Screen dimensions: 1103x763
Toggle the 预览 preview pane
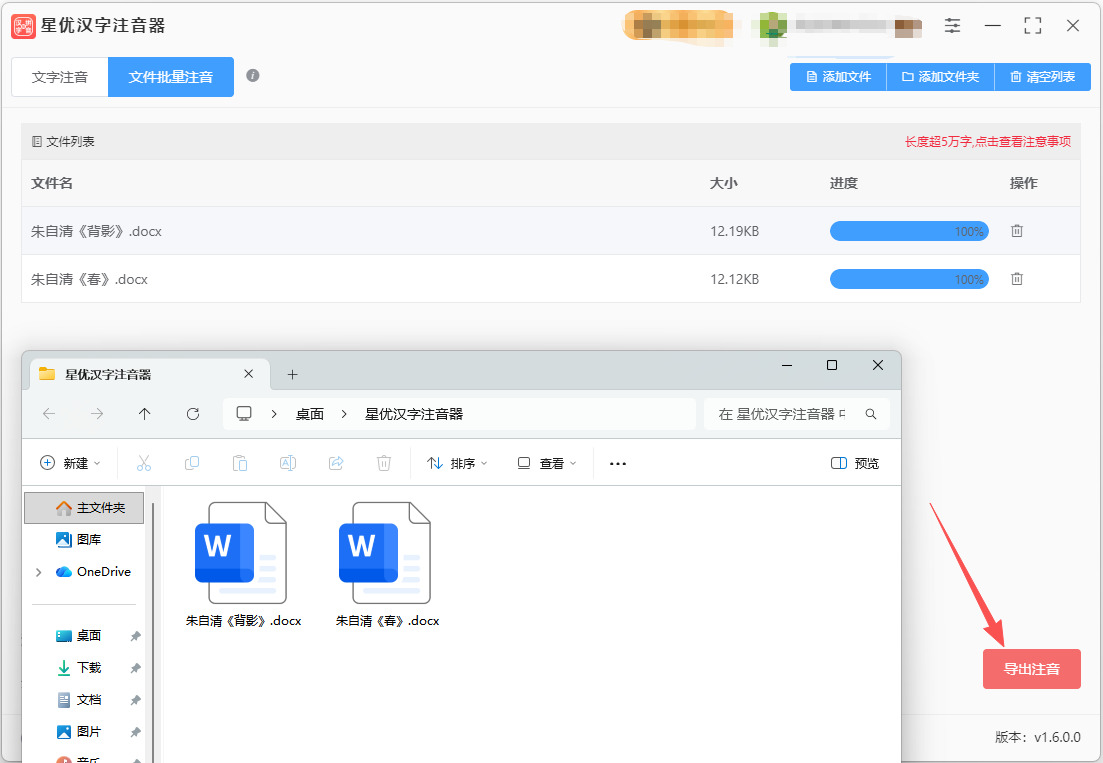pos(855,463)
